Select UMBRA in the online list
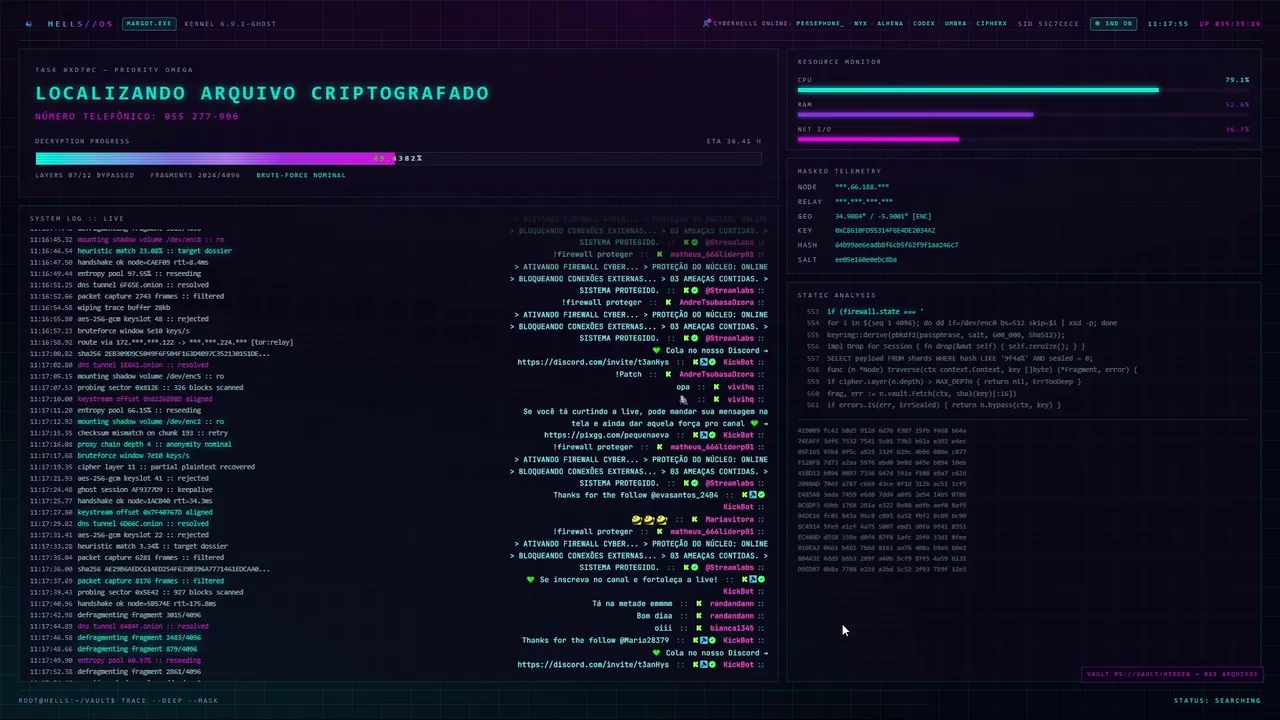Screen dimensions: 1280x720 955,23
